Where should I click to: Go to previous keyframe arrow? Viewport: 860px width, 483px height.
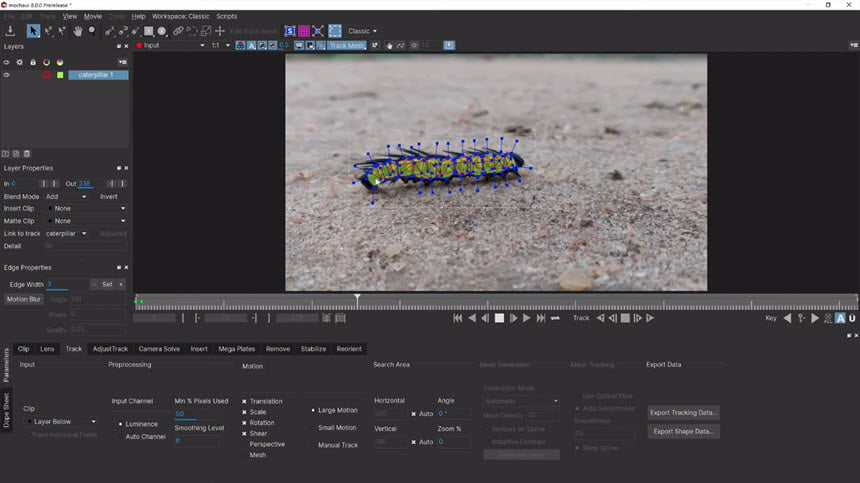tap(788, 318)
